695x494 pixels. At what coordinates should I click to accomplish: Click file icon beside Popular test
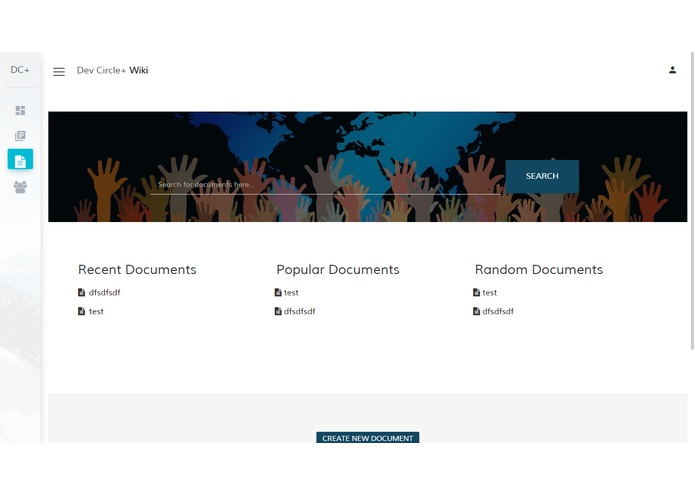pos(278,292)
